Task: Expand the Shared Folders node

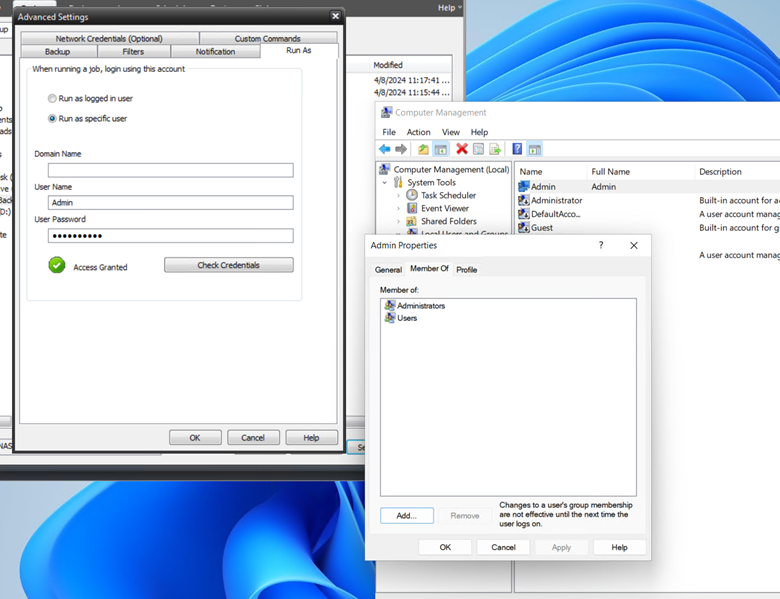Action: pyautogui.click(x=398, y=221)
